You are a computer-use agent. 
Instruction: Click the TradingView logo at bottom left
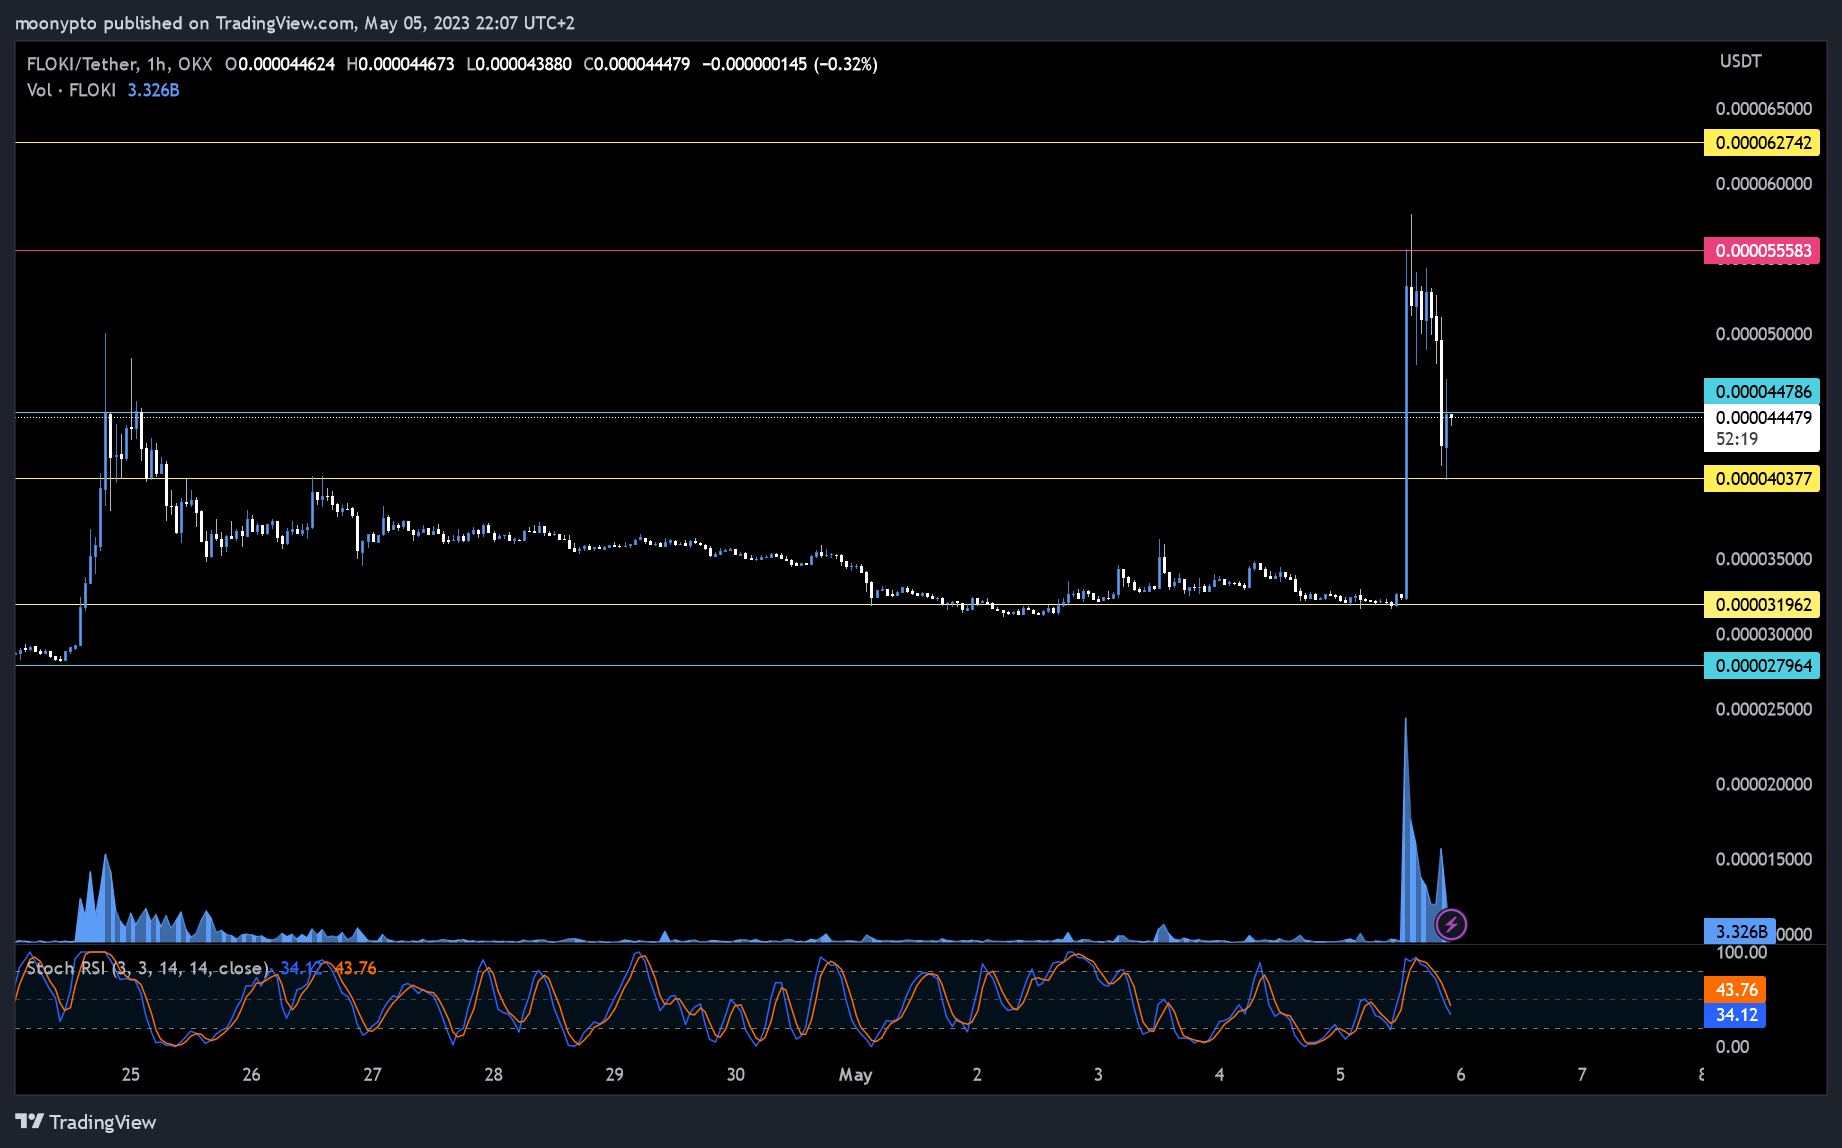(x=86, y=1122)
